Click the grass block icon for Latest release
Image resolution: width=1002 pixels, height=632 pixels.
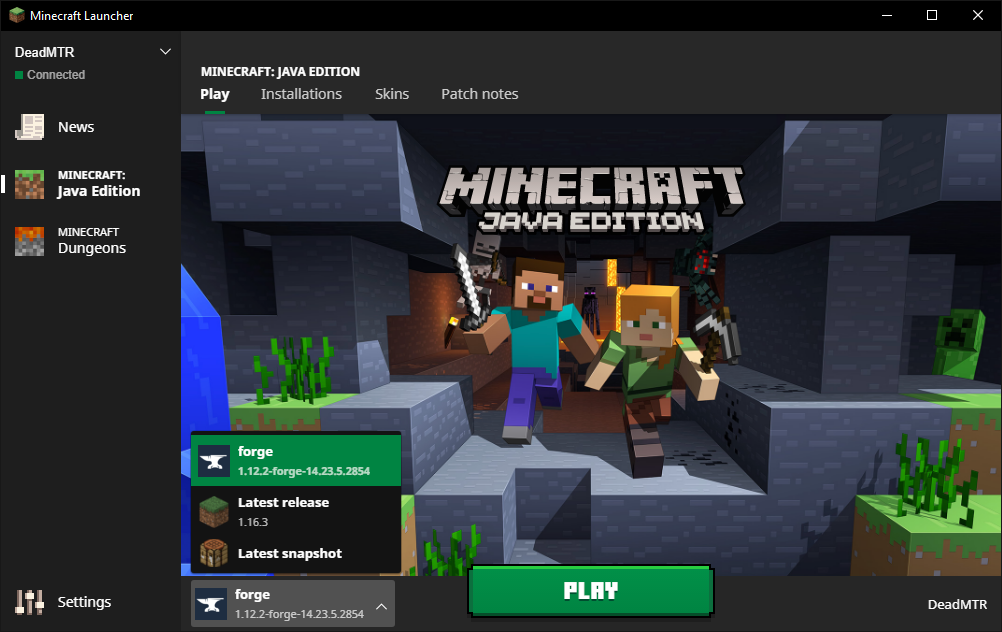[213, 512]
